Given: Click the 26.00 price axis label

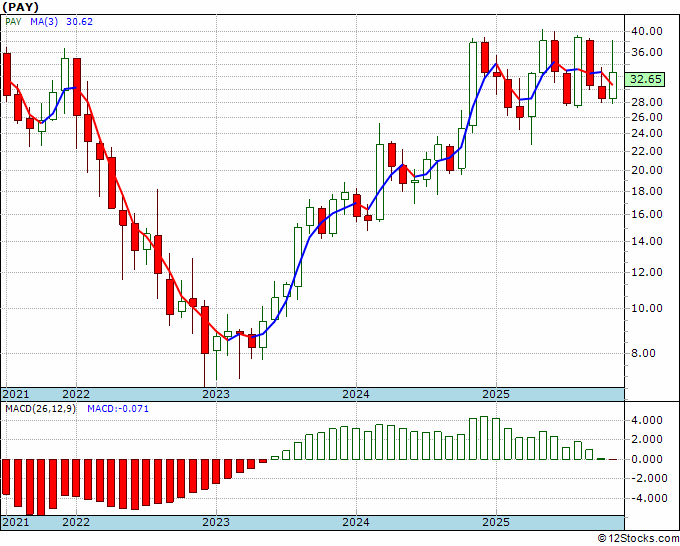Looking at the screenshot, I should (x=646, y=118).
